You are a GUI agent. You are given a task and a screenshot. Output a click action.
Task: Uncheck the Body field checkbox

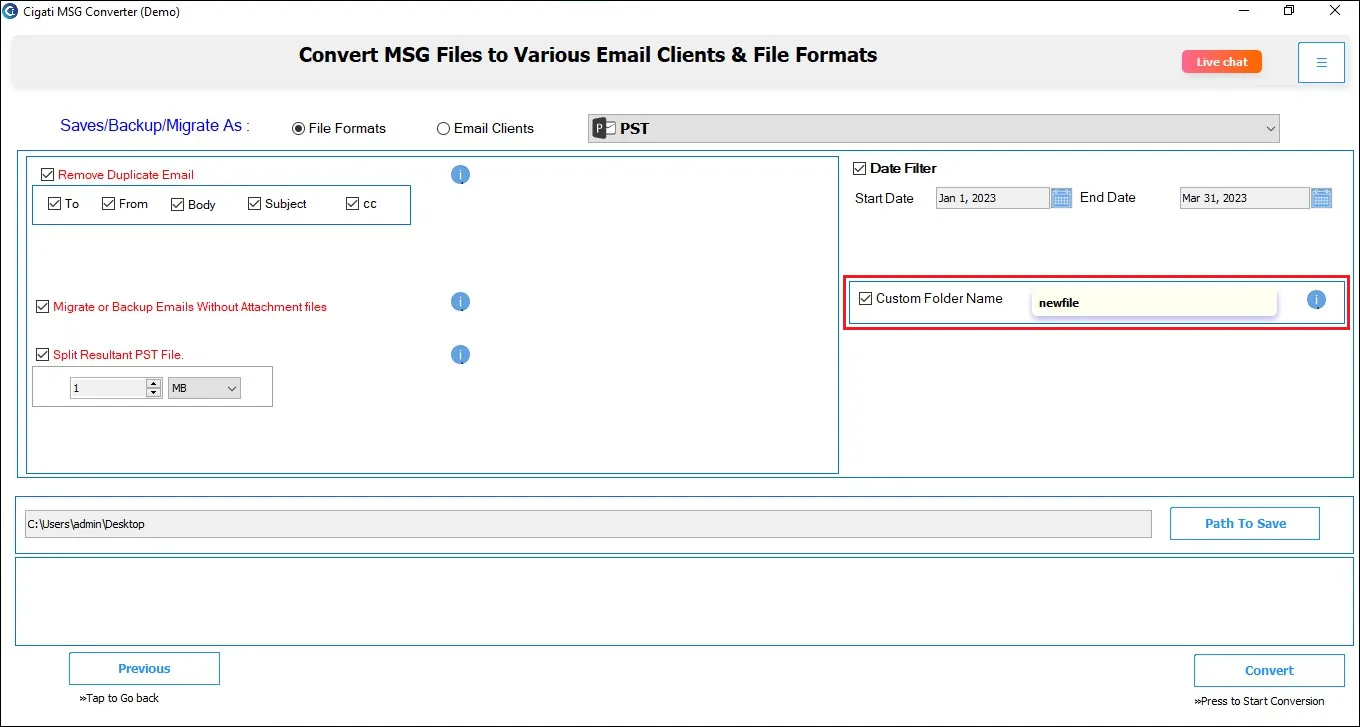tap(178, 205)
